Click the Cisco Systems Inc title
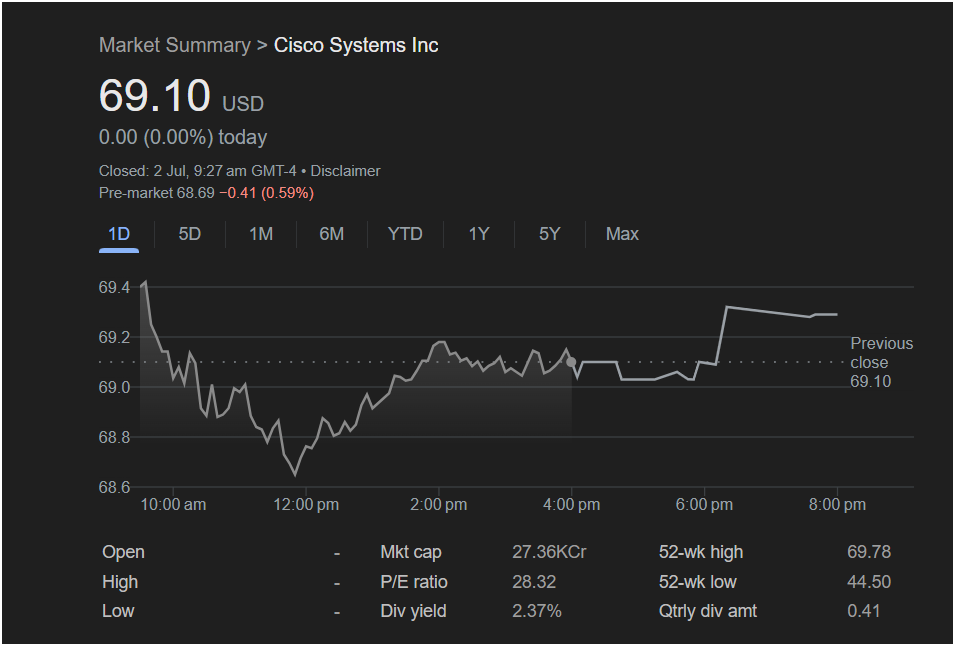This screenshot has width=955, height=646. coord(356,45)
